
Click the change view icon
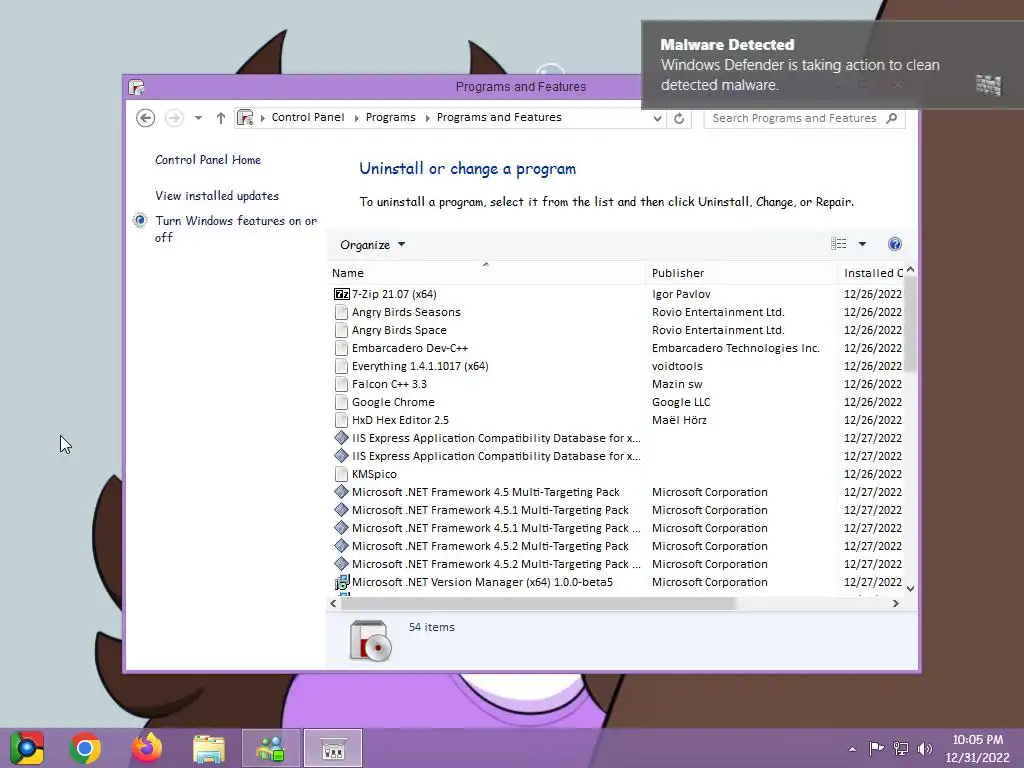click(x=839, y=244)
